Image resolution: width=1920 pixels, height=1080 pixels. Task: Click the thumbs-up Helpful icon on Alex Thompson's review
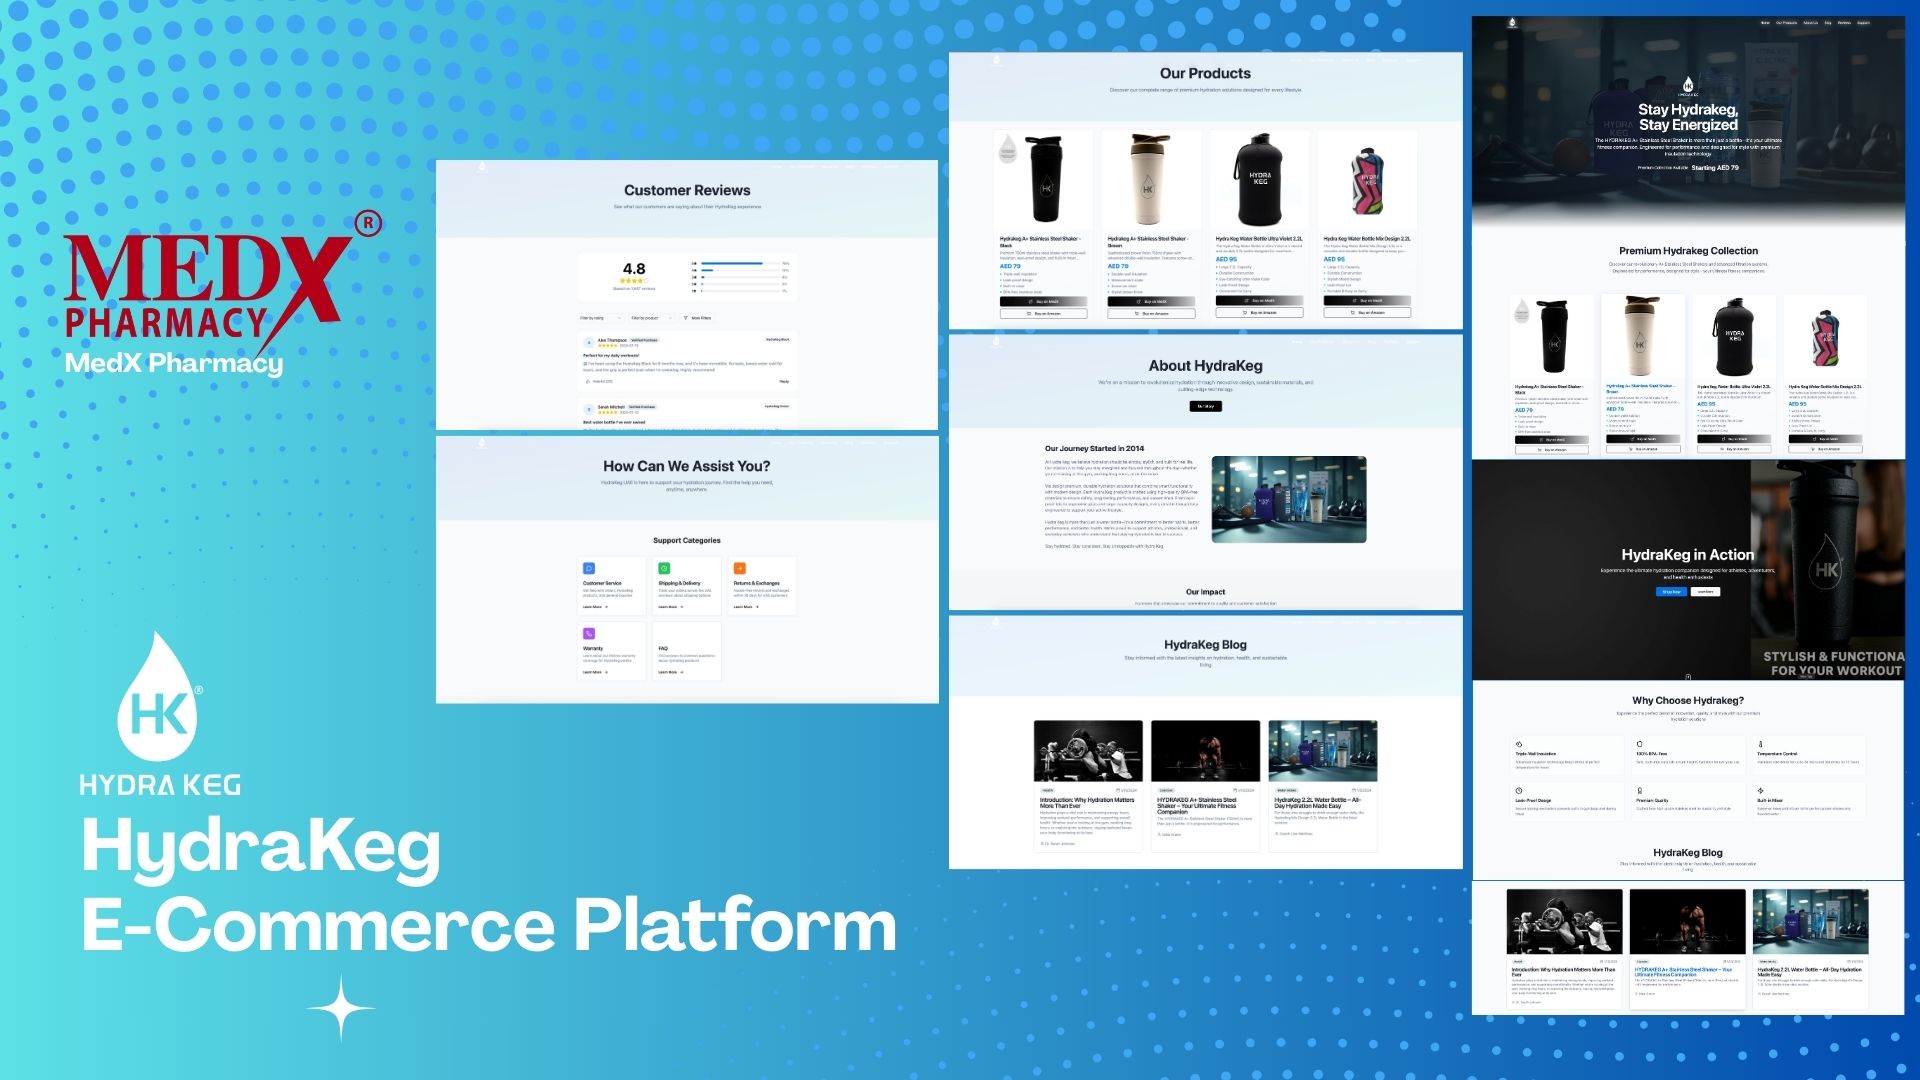tap(588, 381)
